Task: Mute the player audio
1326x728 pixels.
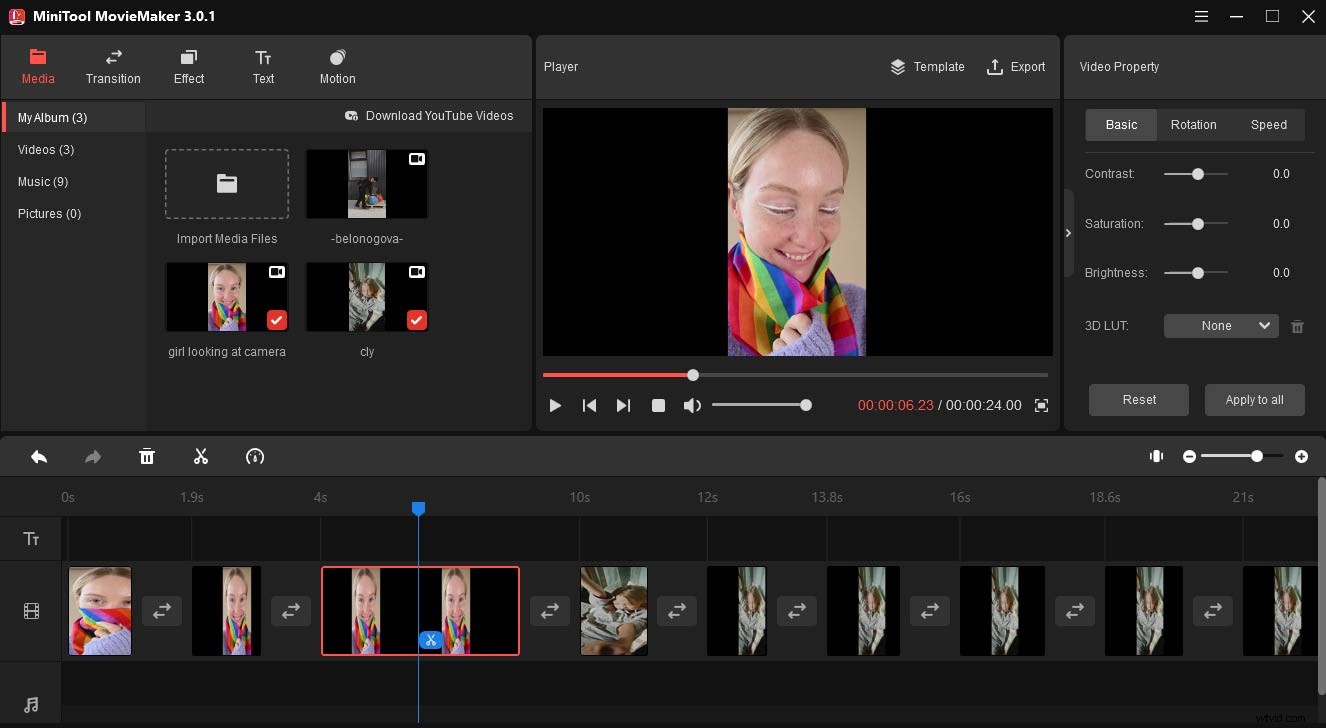Action: coord(692,405)
